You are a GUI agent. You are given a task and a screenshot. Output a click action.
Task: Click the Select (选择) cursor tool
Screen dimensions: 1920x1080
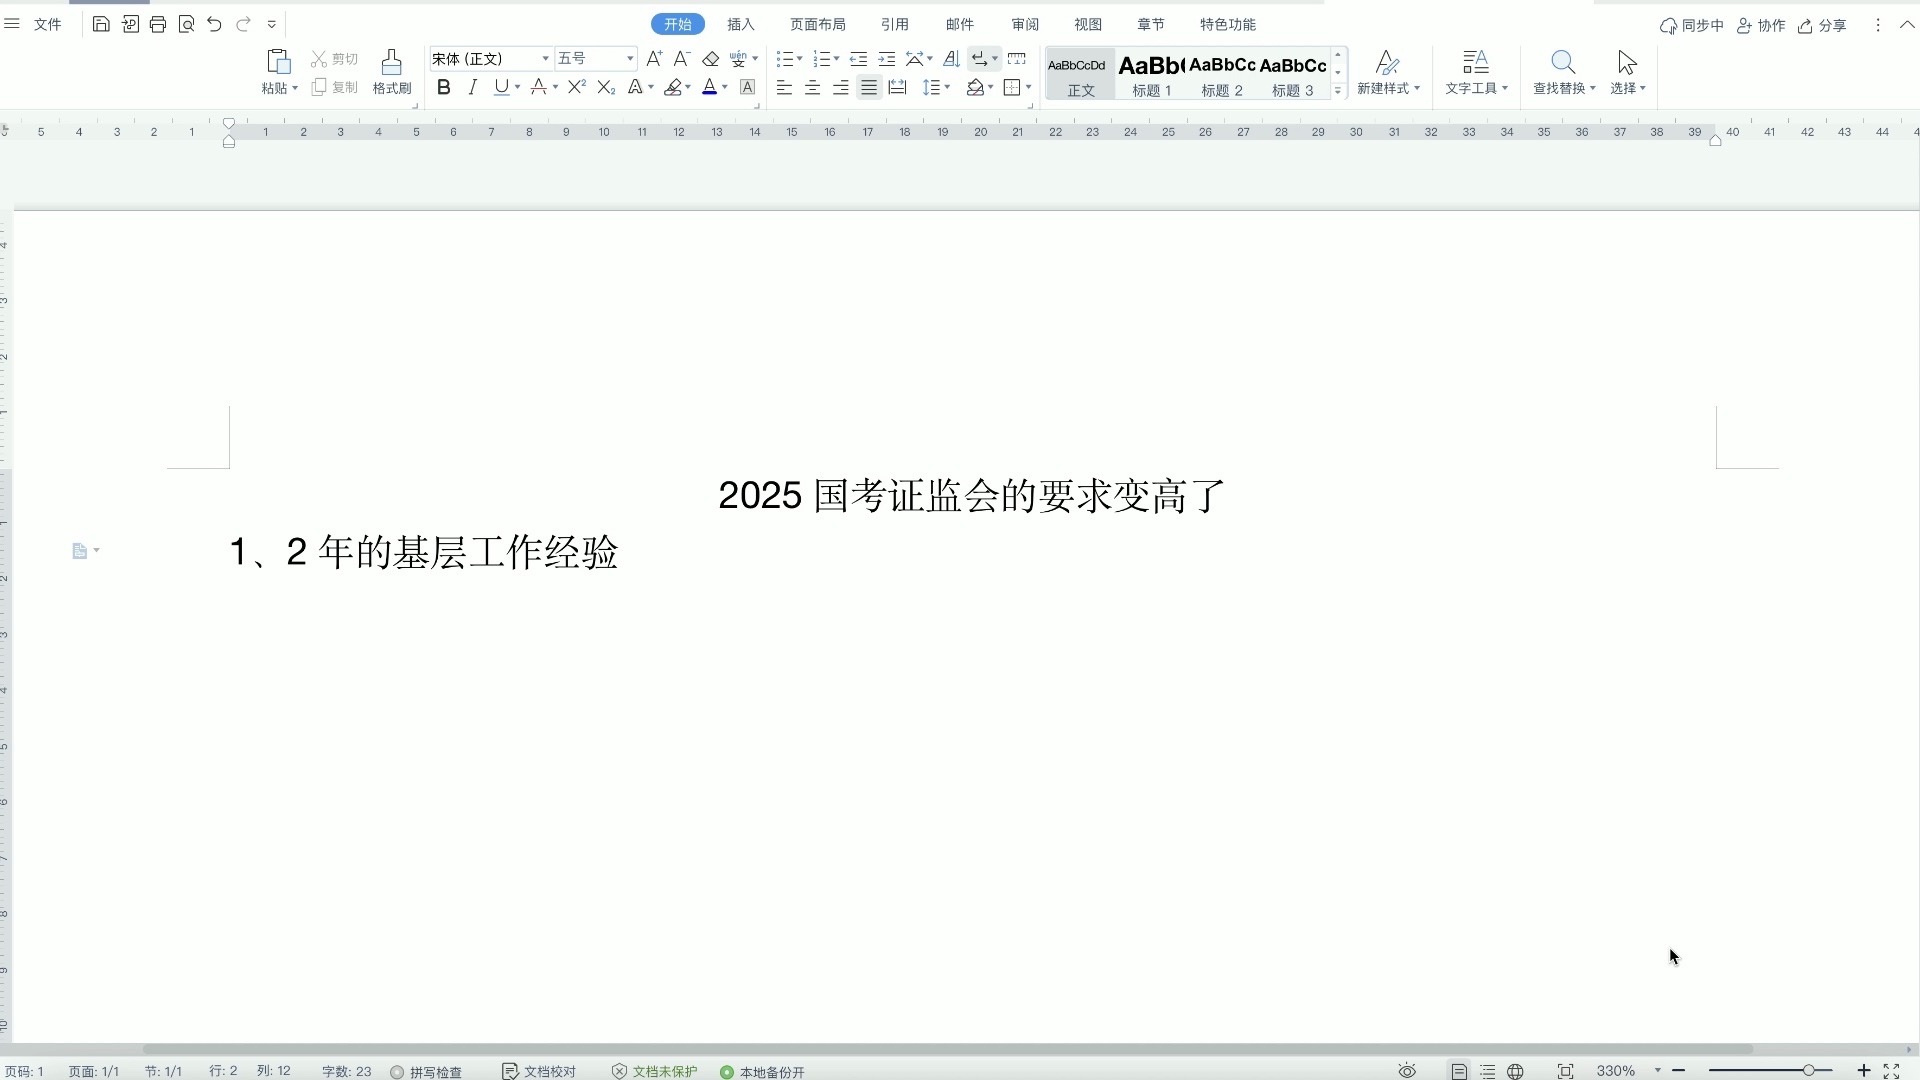click(1627, 72)
